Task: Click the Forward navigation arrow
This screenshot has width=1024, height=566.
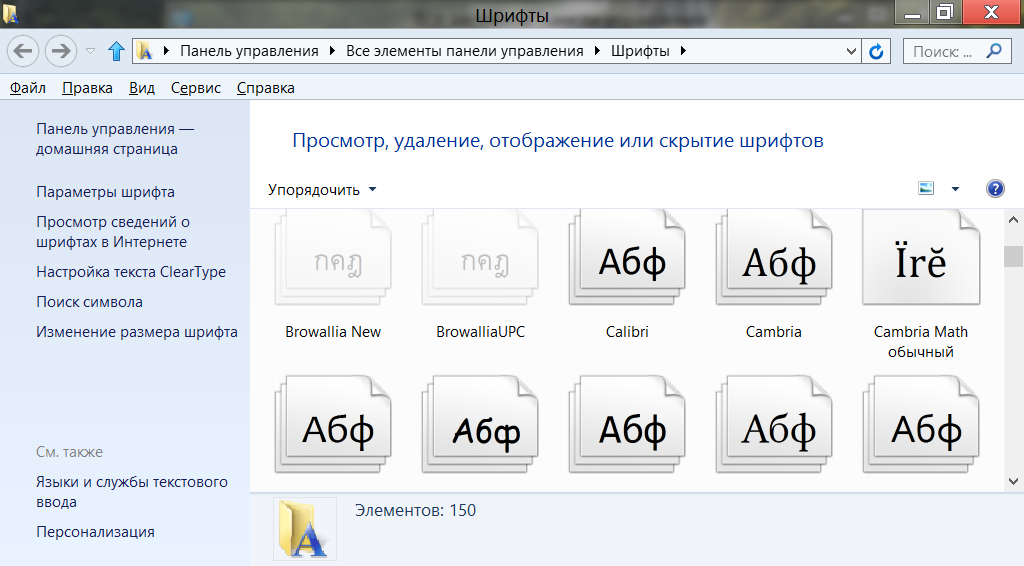Action: 61,51
